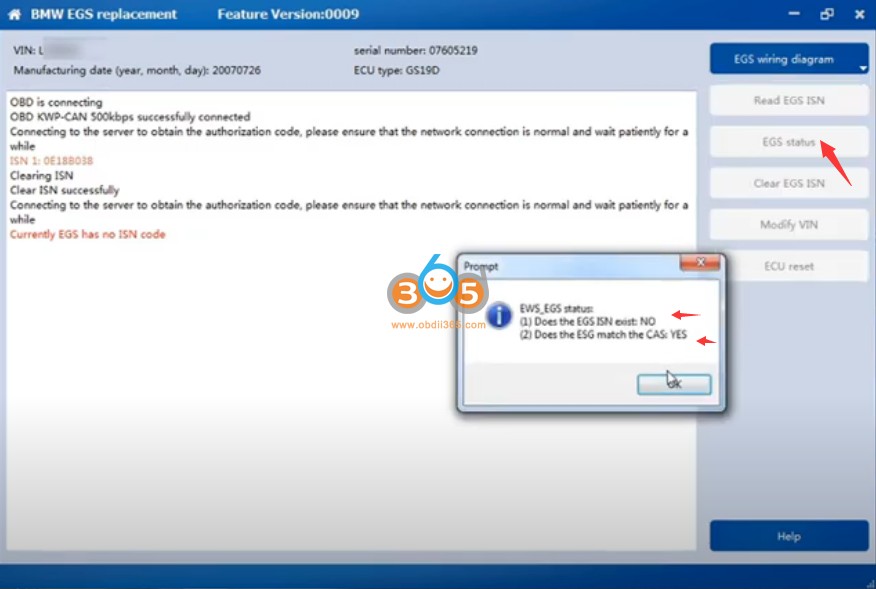Close the Prompt dialog with its X
Image resolution: width=876 pixels, height=589 pixels.
point(699,263)
